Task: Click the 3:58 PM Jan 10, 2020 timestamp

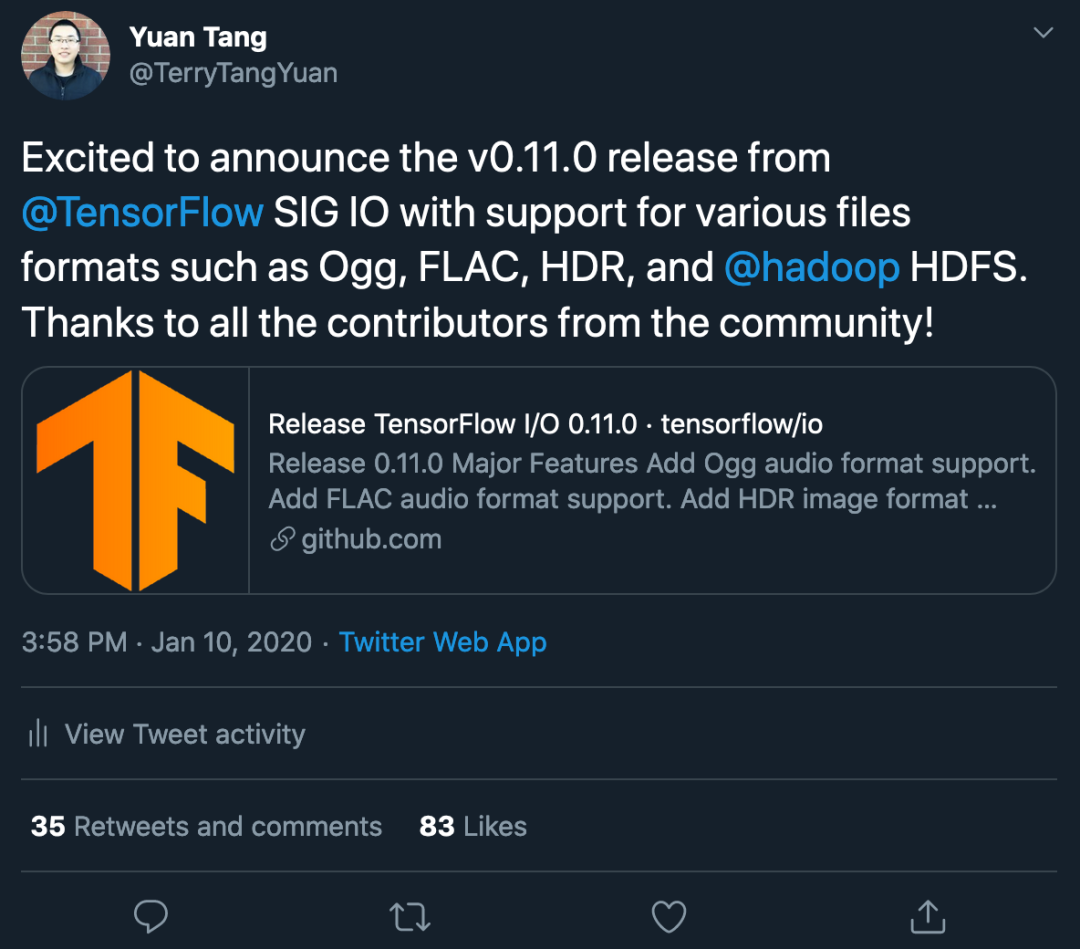Action: click(167, 642)
